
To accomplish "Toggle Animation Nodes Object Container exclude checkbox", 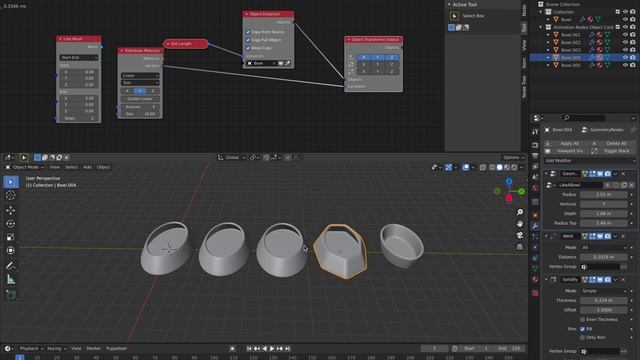I will (618, 27).
